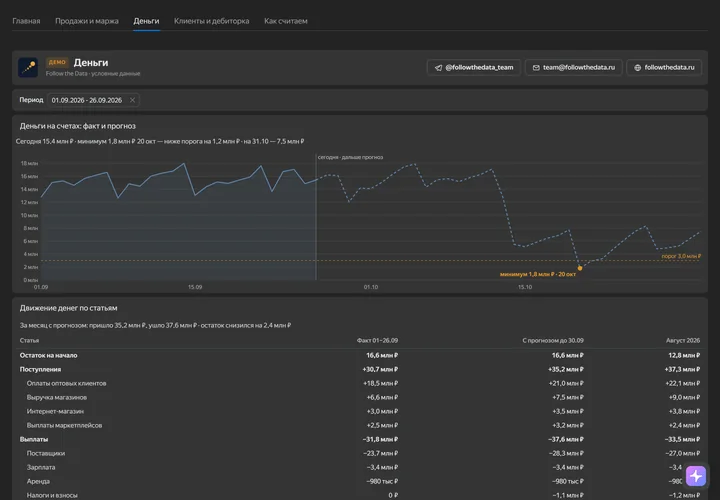
Task: Click value '+37,3 млн ₽' August cell
Action: tap(682, 369)
